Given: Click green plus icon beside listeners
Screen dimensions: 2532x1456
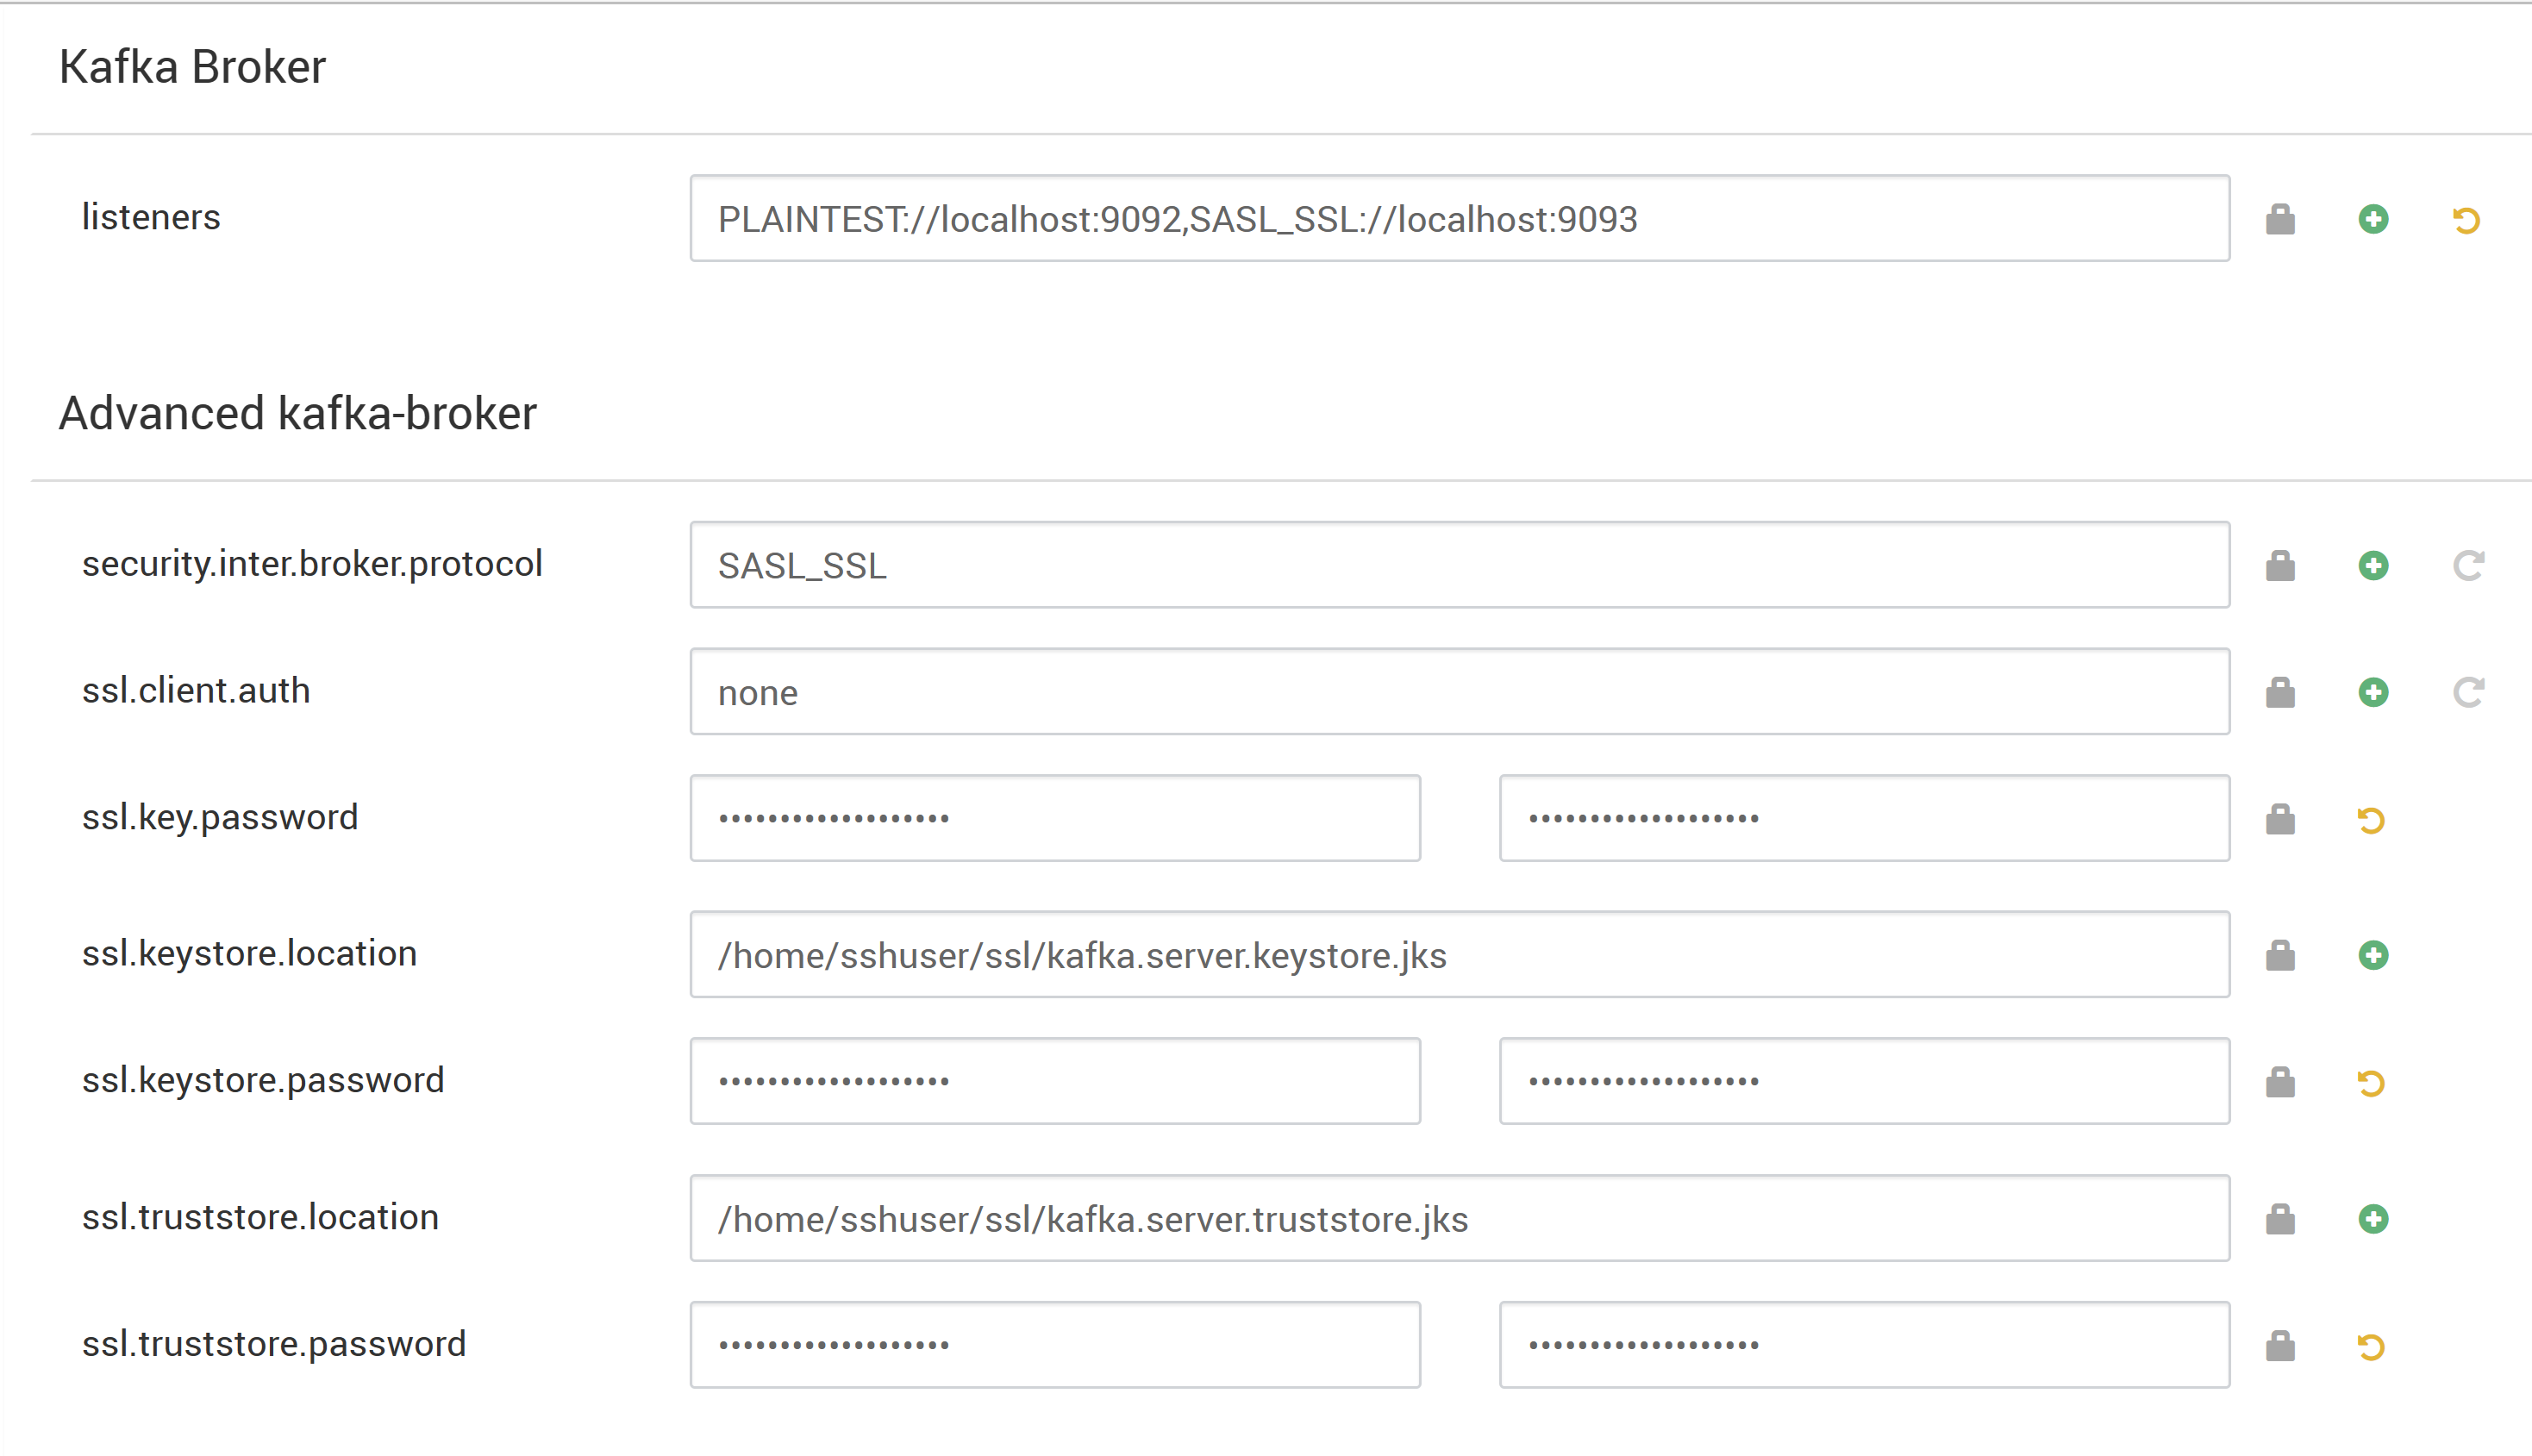Looking at the screenshot, I should pos(2373,219).
